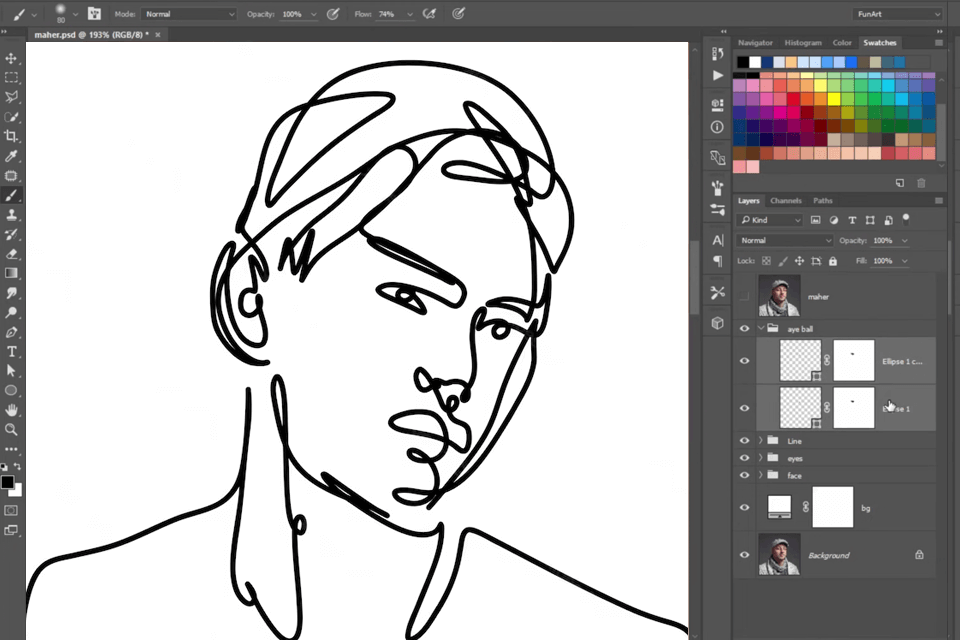The width and height of the screenshot is (960, 640).
Task: Choose the Hand tool
Action: pos(12,410)
